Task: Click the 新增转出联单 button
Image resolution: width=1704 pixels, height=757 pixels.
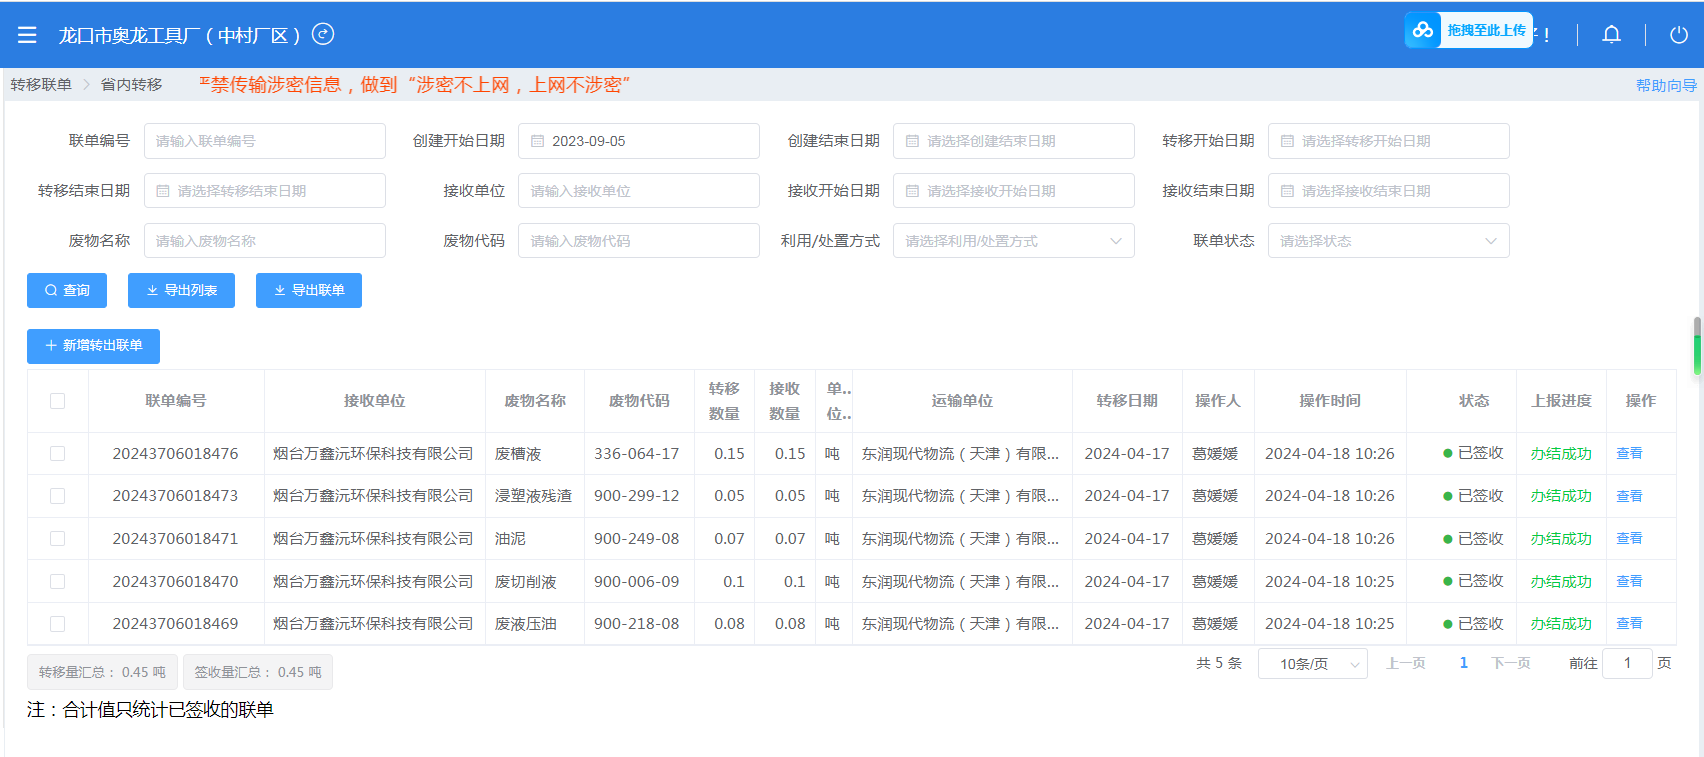Action: coord(93,346)
